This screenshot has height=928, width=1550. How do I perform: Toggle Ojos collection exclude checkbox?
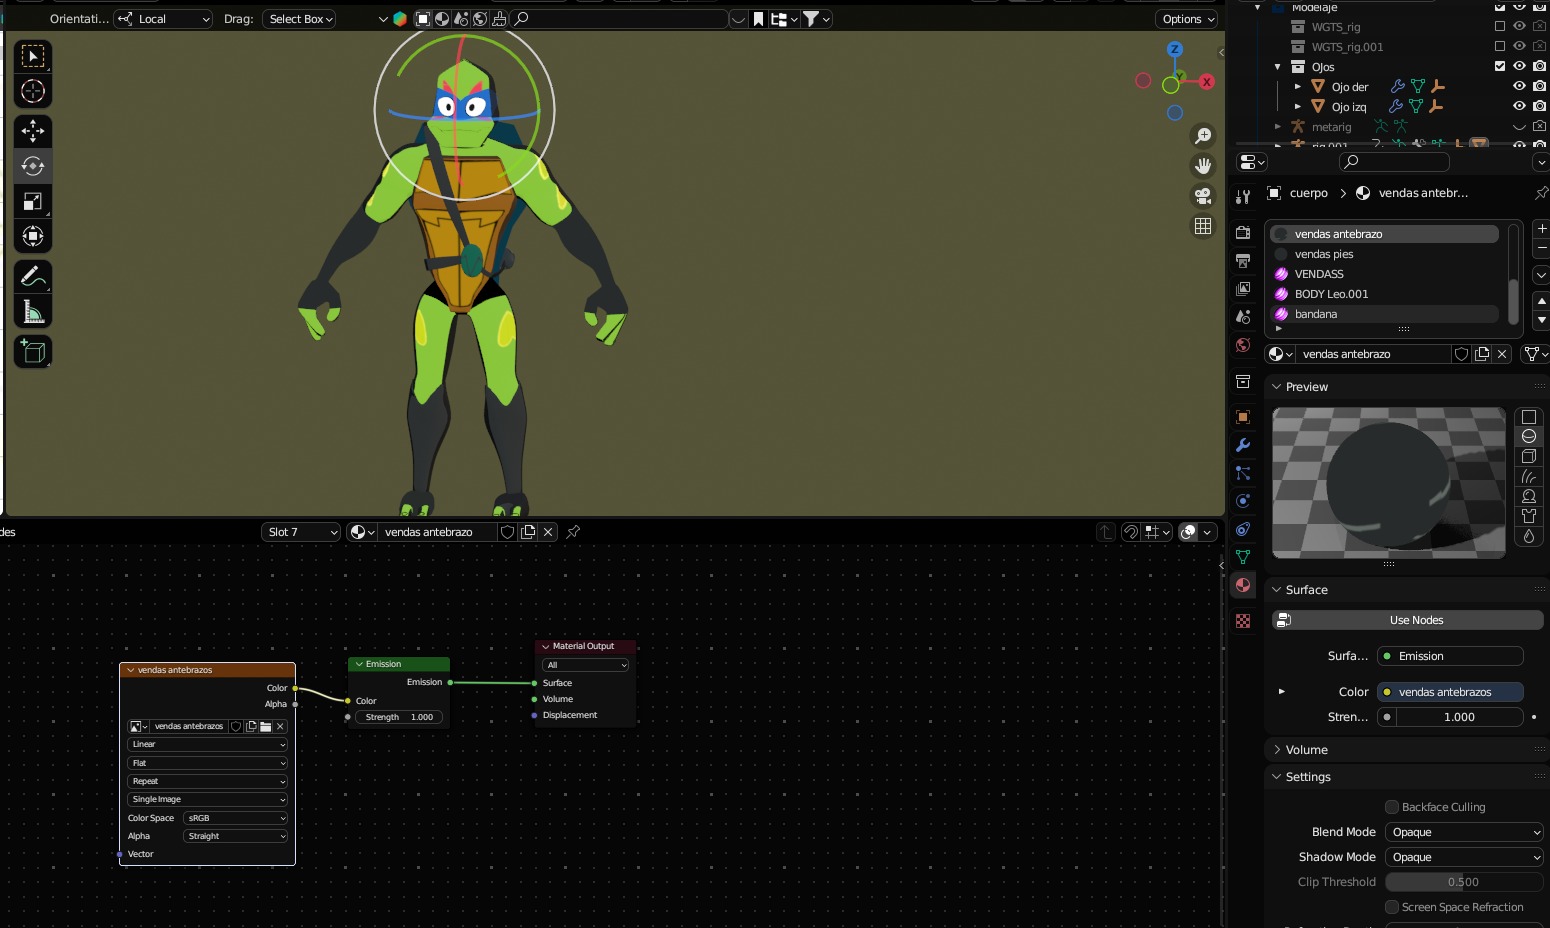tap(1500, 66)
